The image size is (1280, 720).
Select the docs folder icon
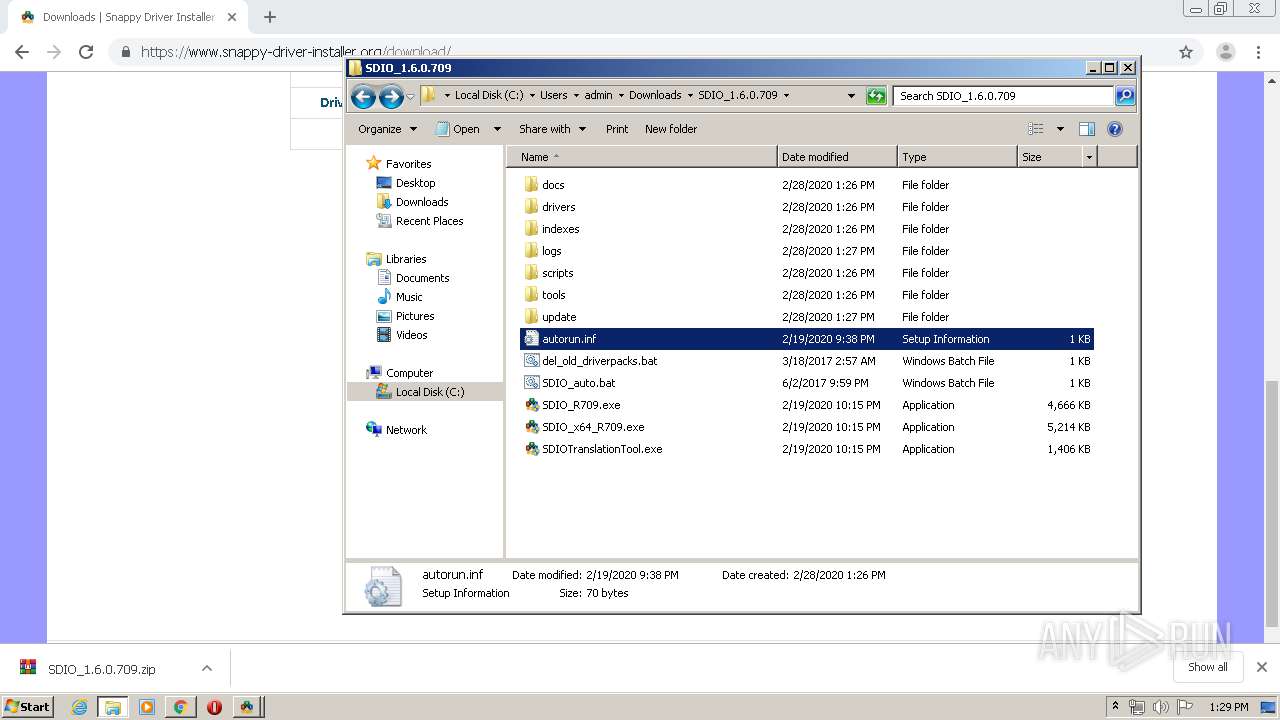tap(531, 185)
